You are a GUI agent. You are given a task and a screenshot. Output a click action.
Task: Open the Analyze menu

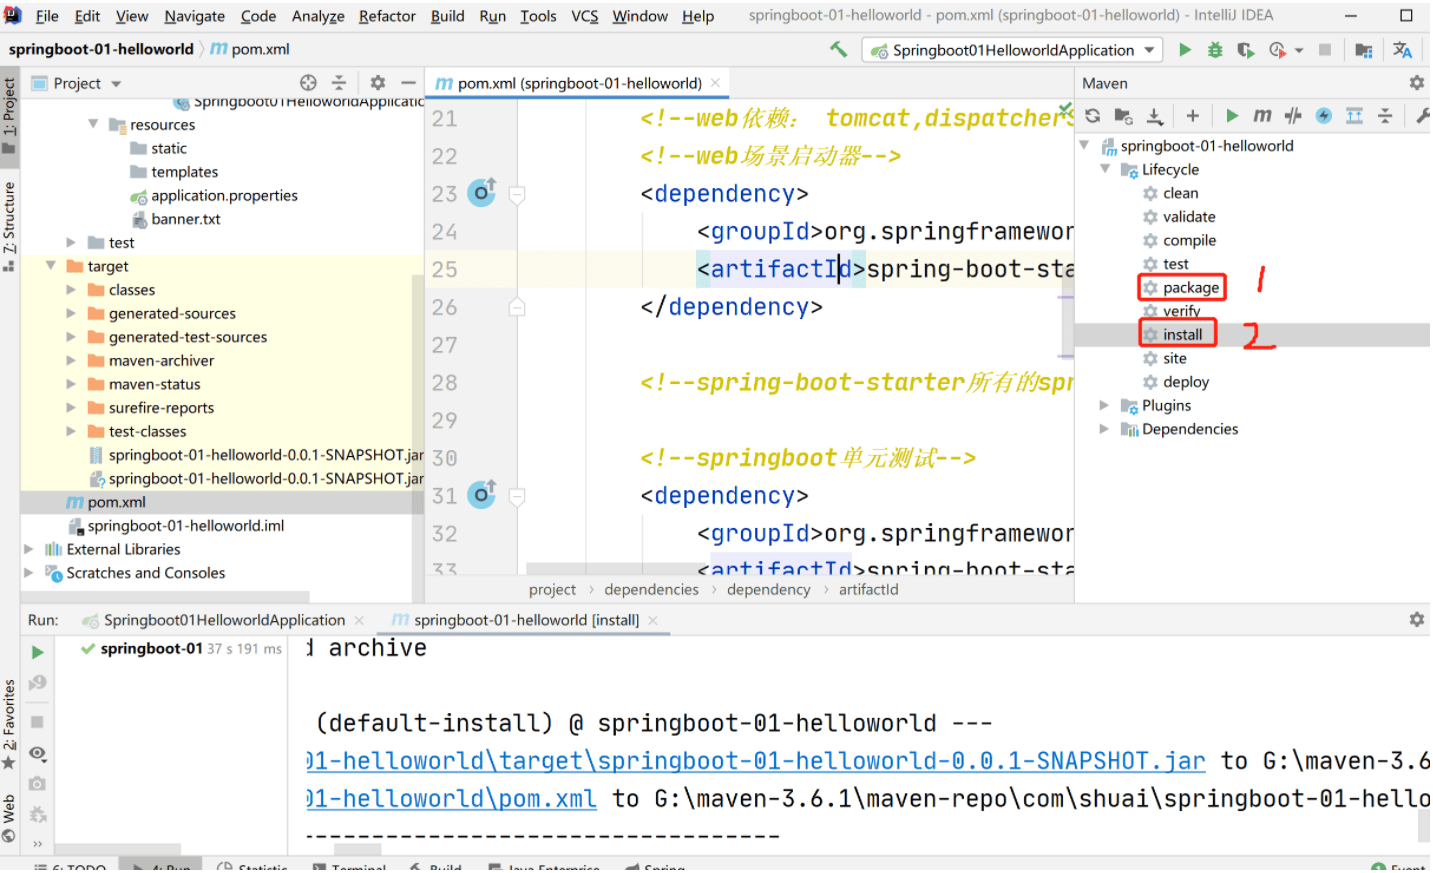tap(318, 16)
